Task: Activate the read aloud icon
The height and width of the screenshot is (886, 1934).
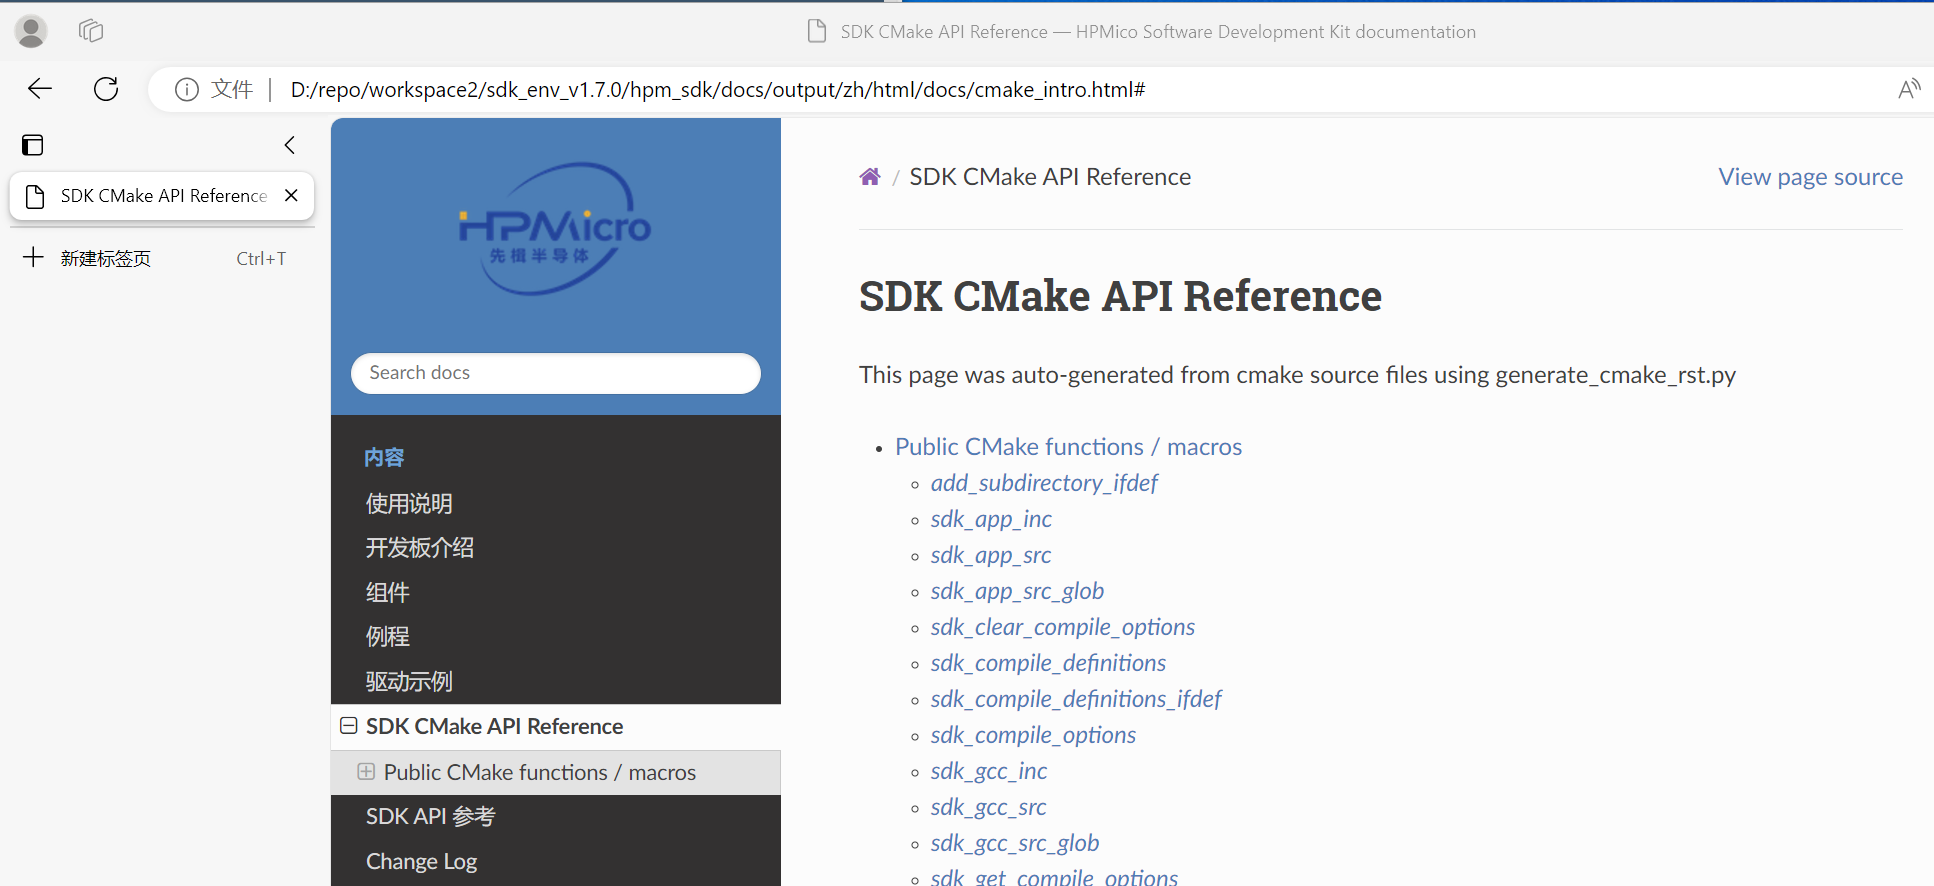Action: (x=1908, y=90)
